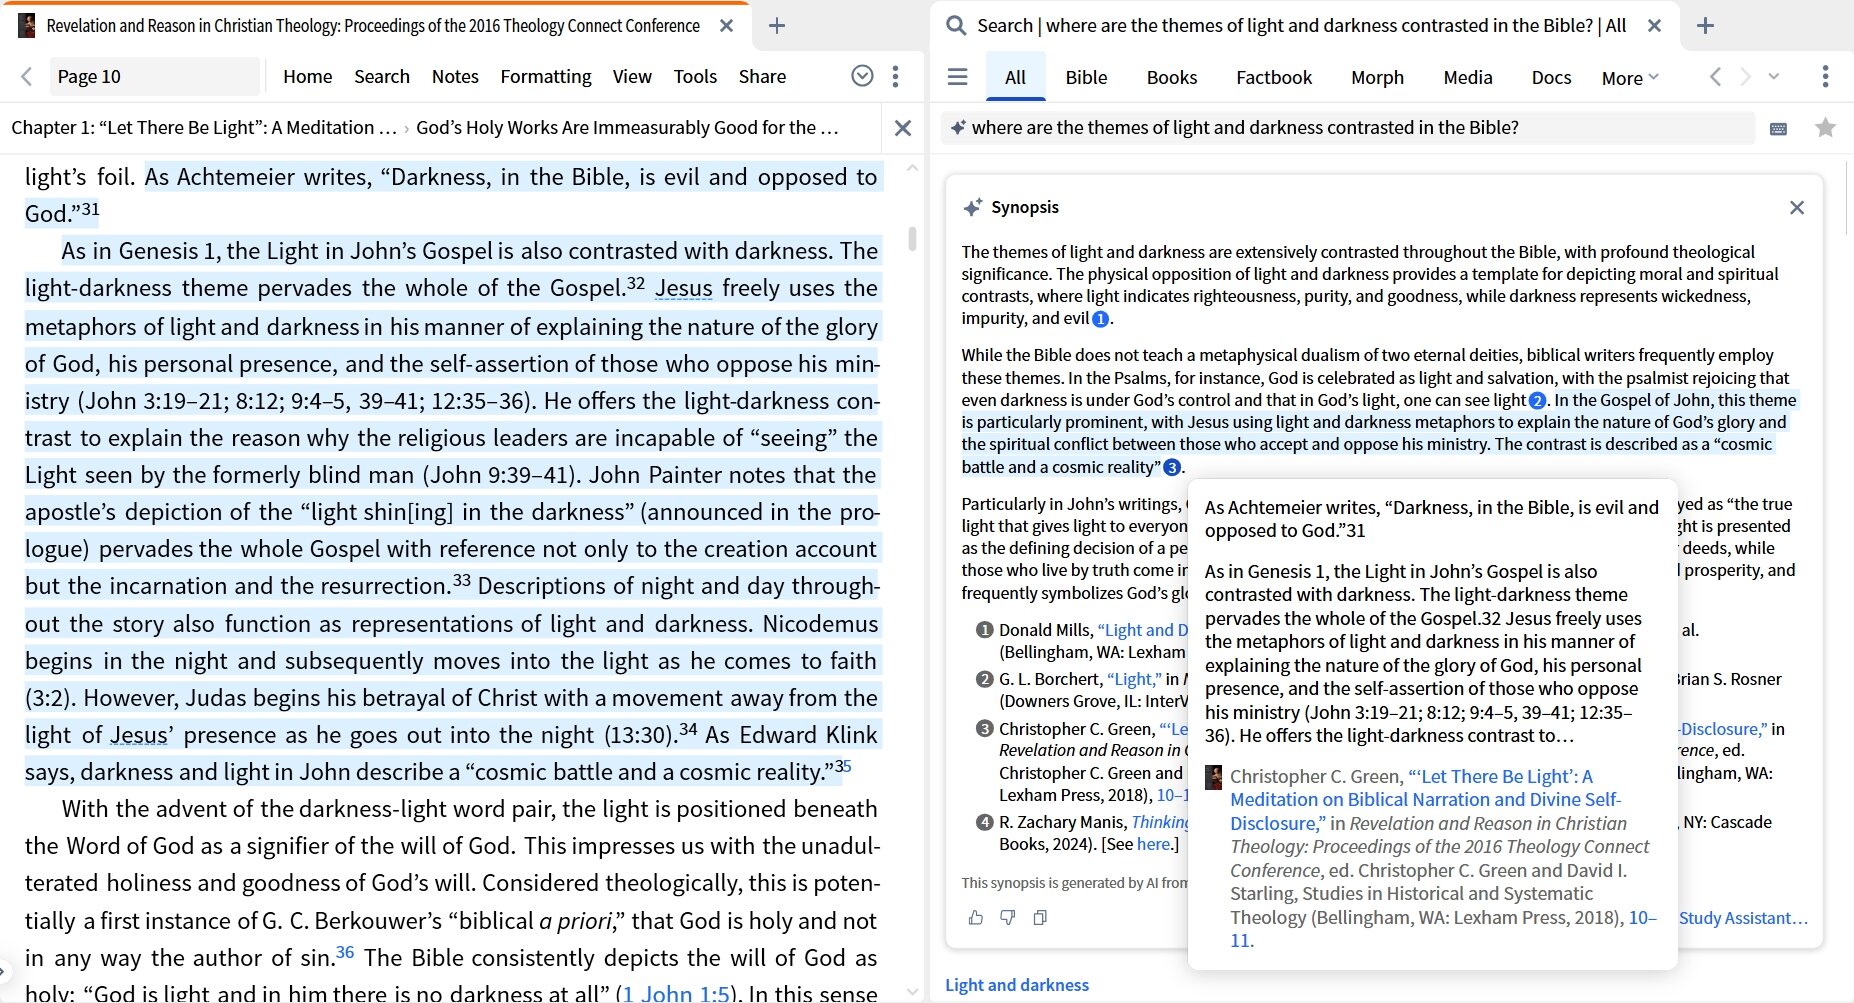Image resolution: width=1854 pixels, height=1003 pixels.
Task: Click footnote 35 marker
Action: [x=843, y=766]
